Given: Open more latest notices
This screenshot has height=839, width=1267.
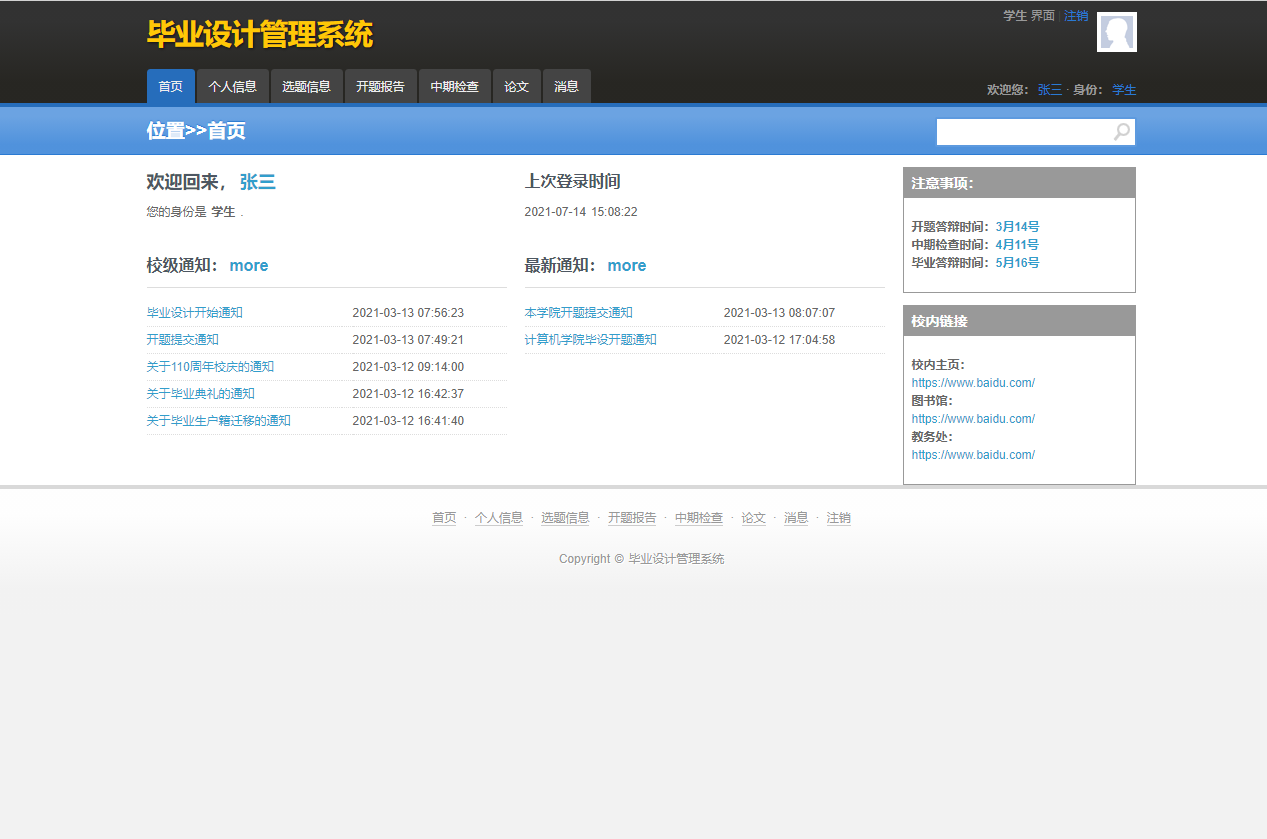Looking at the screenshot, I should 626,265.
